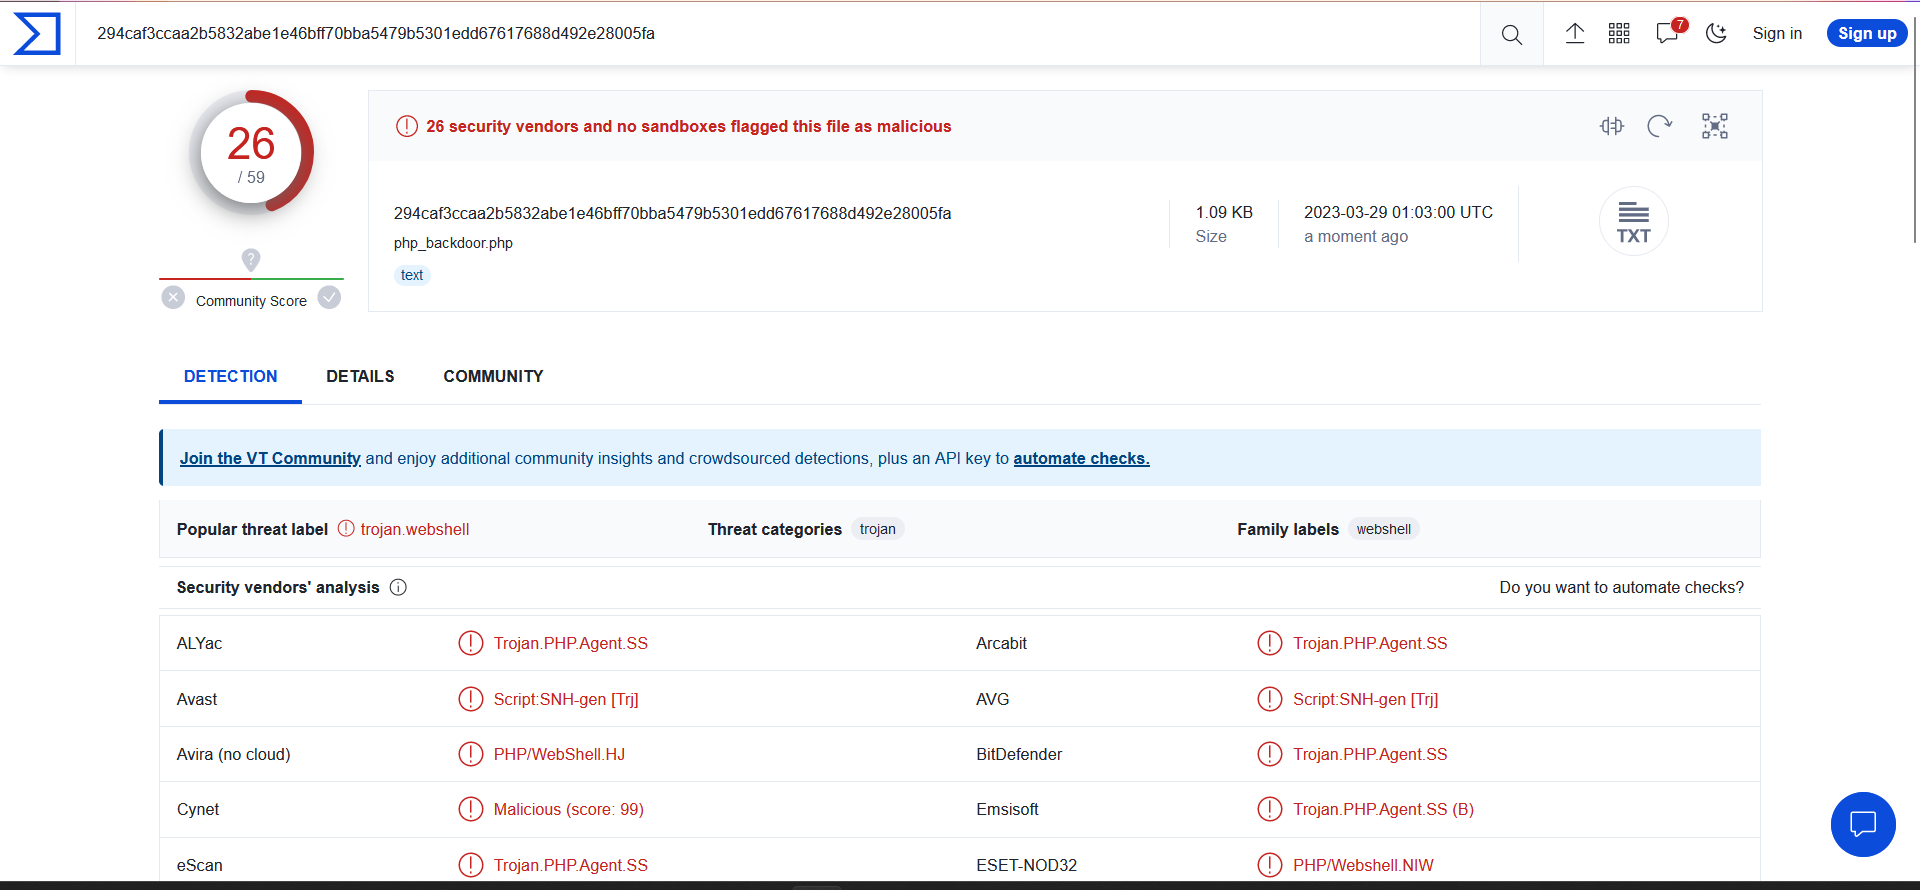Click the 1.09 KB size value
1920x890 pixels.
coord(1224,212)
